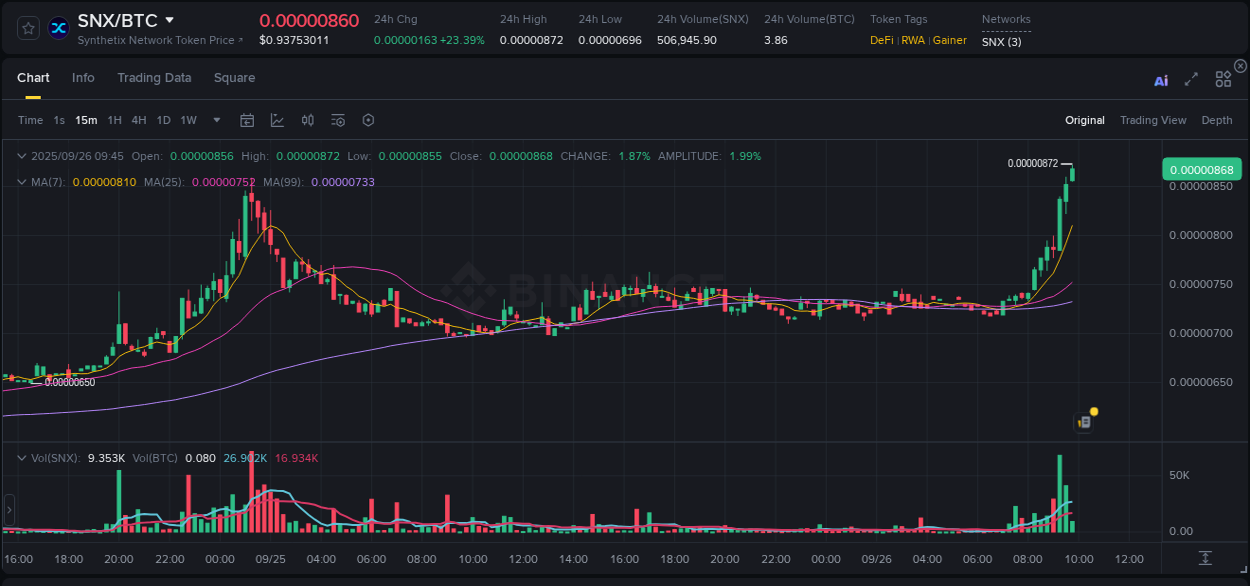The width and height of the screenshot is (1250, 586).
Task: Select the Depth chart view
Action: (x=1216, y=120)
